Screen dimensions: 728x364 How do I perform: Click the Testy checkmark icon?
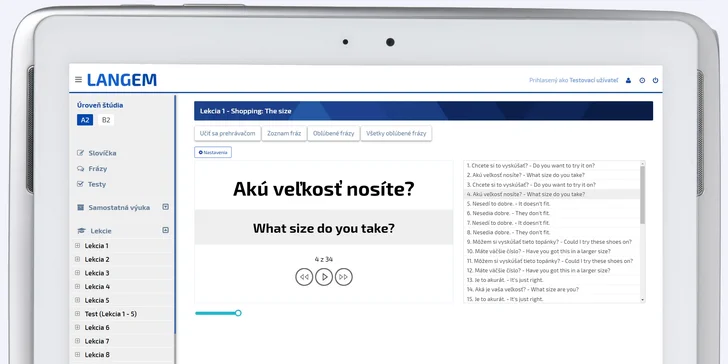[x=80, y=184]
